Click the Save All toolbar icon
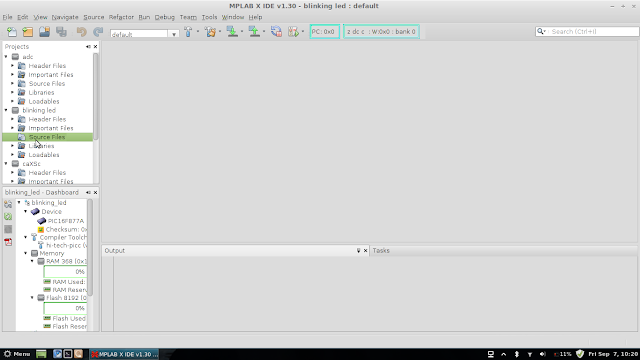Viewport: 640px width, 360px height. (x=61, y=32)
